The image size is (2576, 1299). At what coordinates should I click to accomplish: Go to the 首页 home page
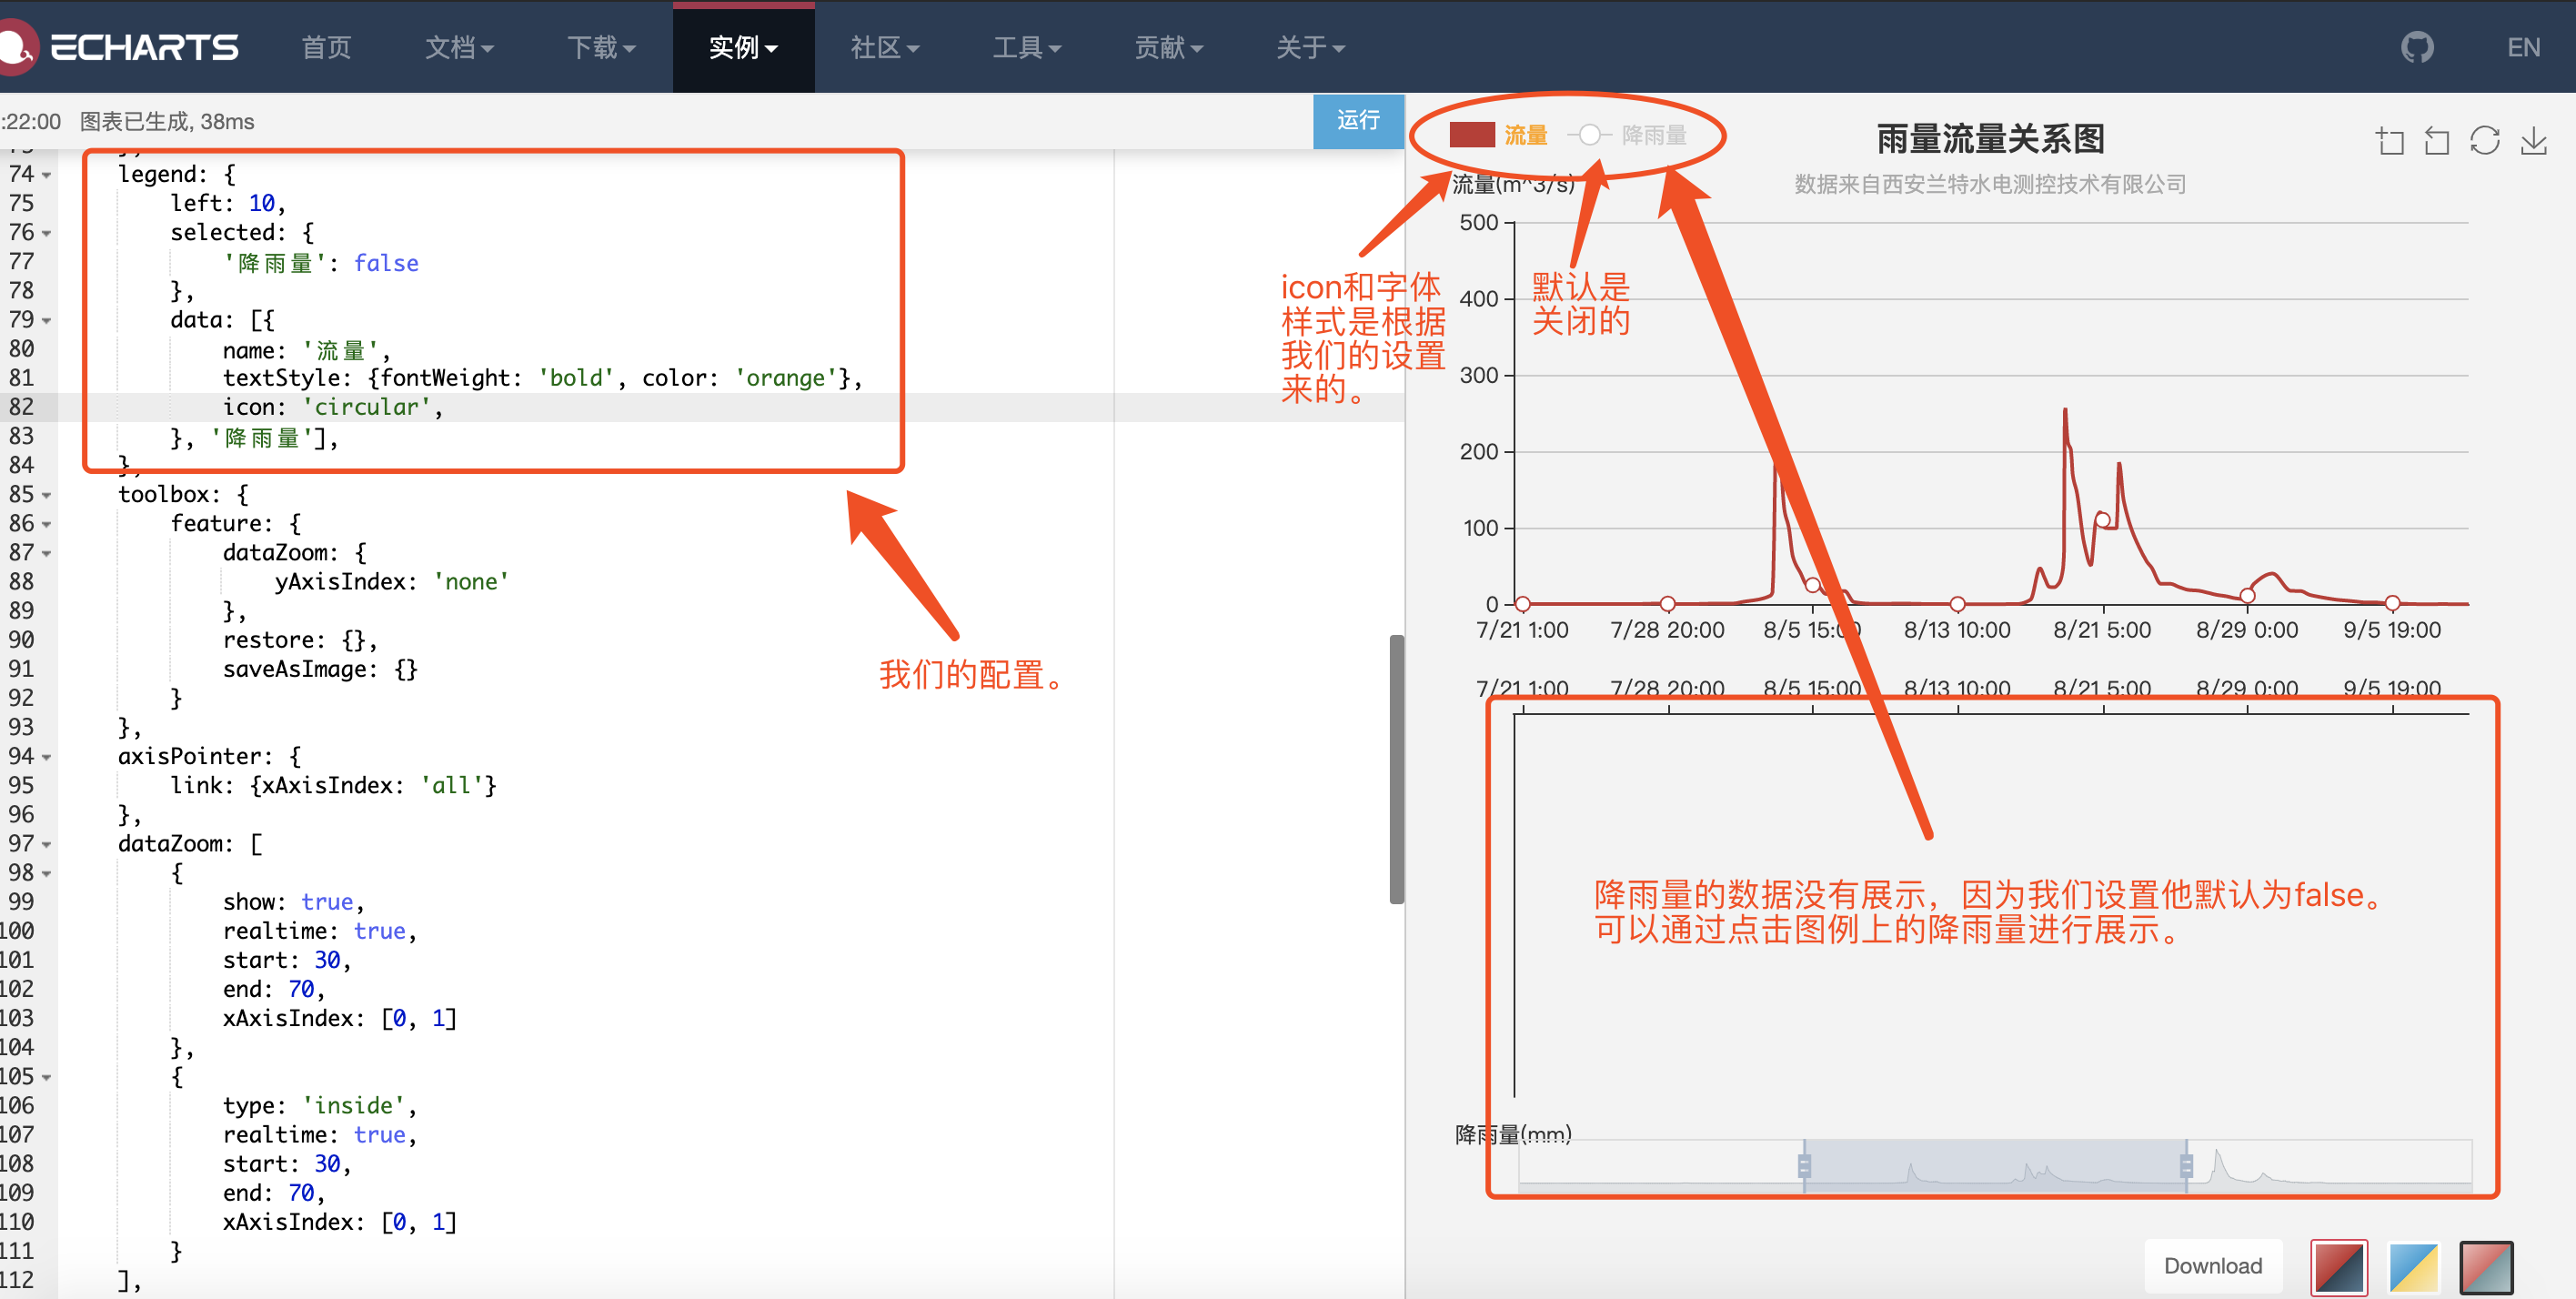326,47
